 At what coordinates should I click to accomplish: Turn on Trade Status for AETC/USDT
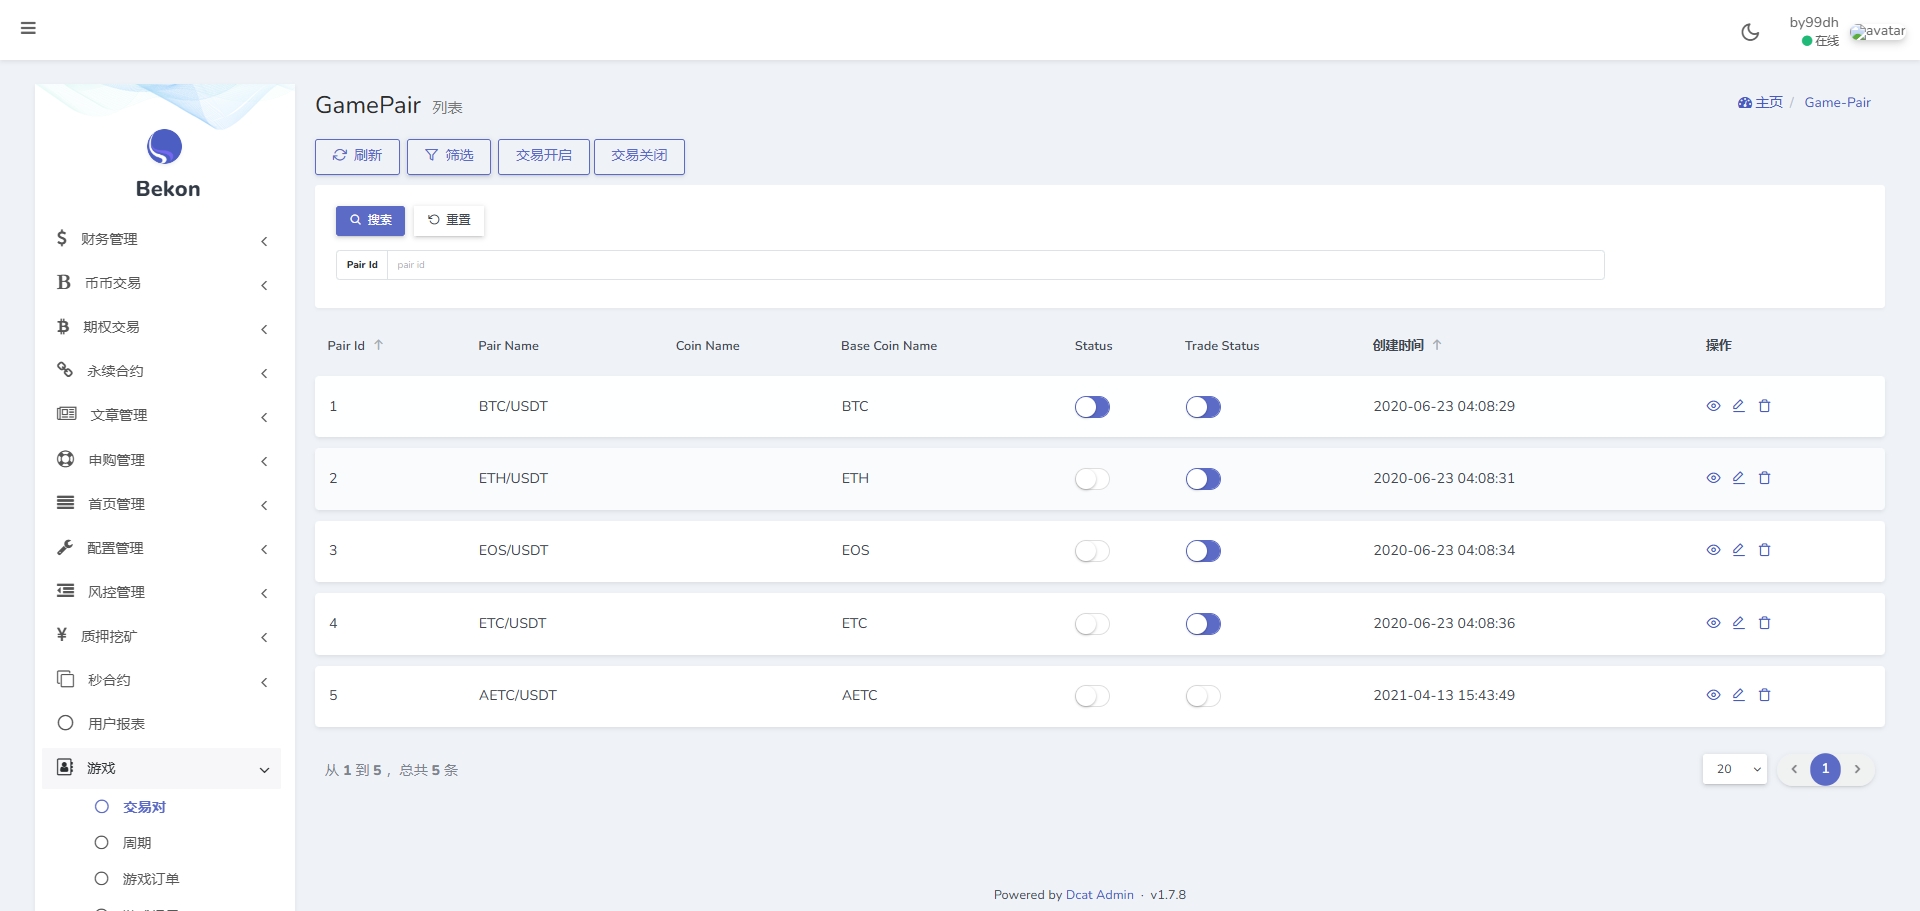[1203, 696]
